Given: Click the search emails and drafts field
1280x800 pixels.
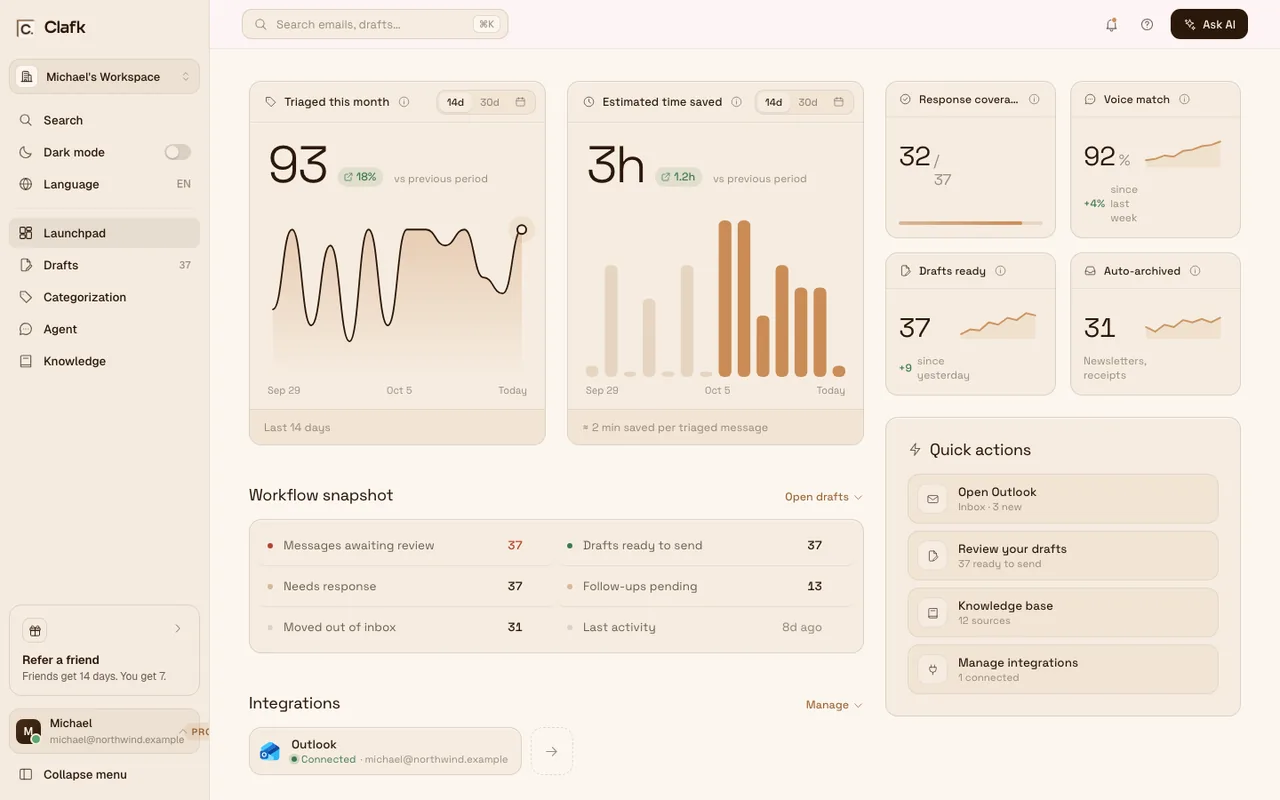Looking at the screenshot, I should pos(375,24).
